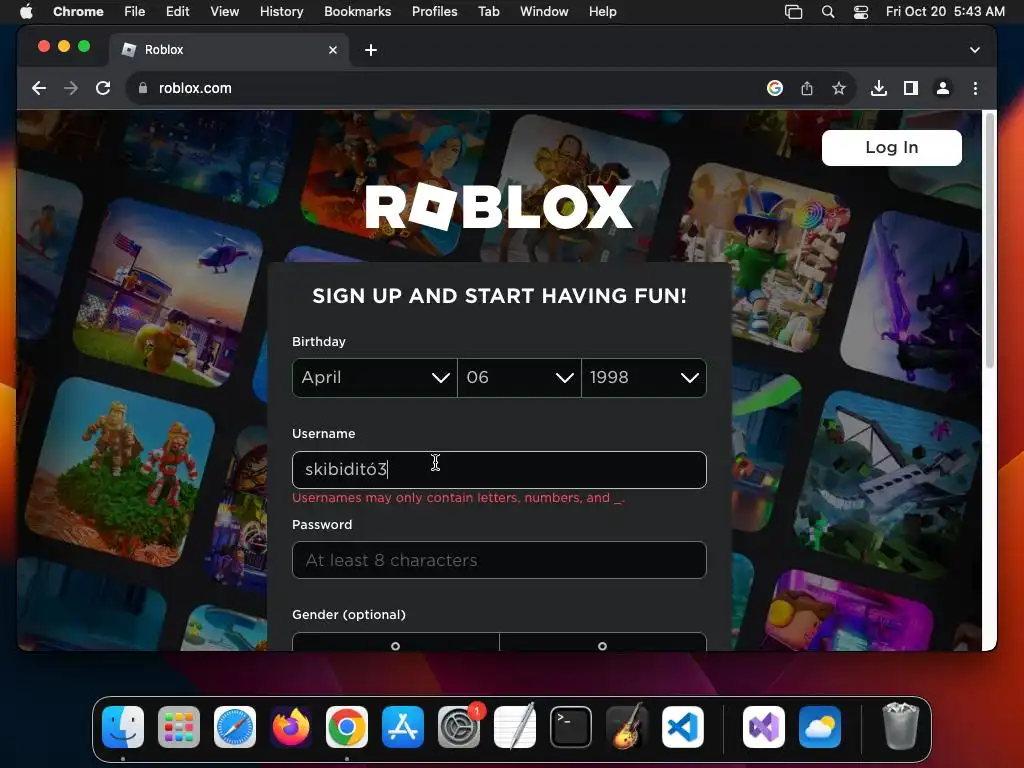Launch Safari from the dock

tap(235, 727)
